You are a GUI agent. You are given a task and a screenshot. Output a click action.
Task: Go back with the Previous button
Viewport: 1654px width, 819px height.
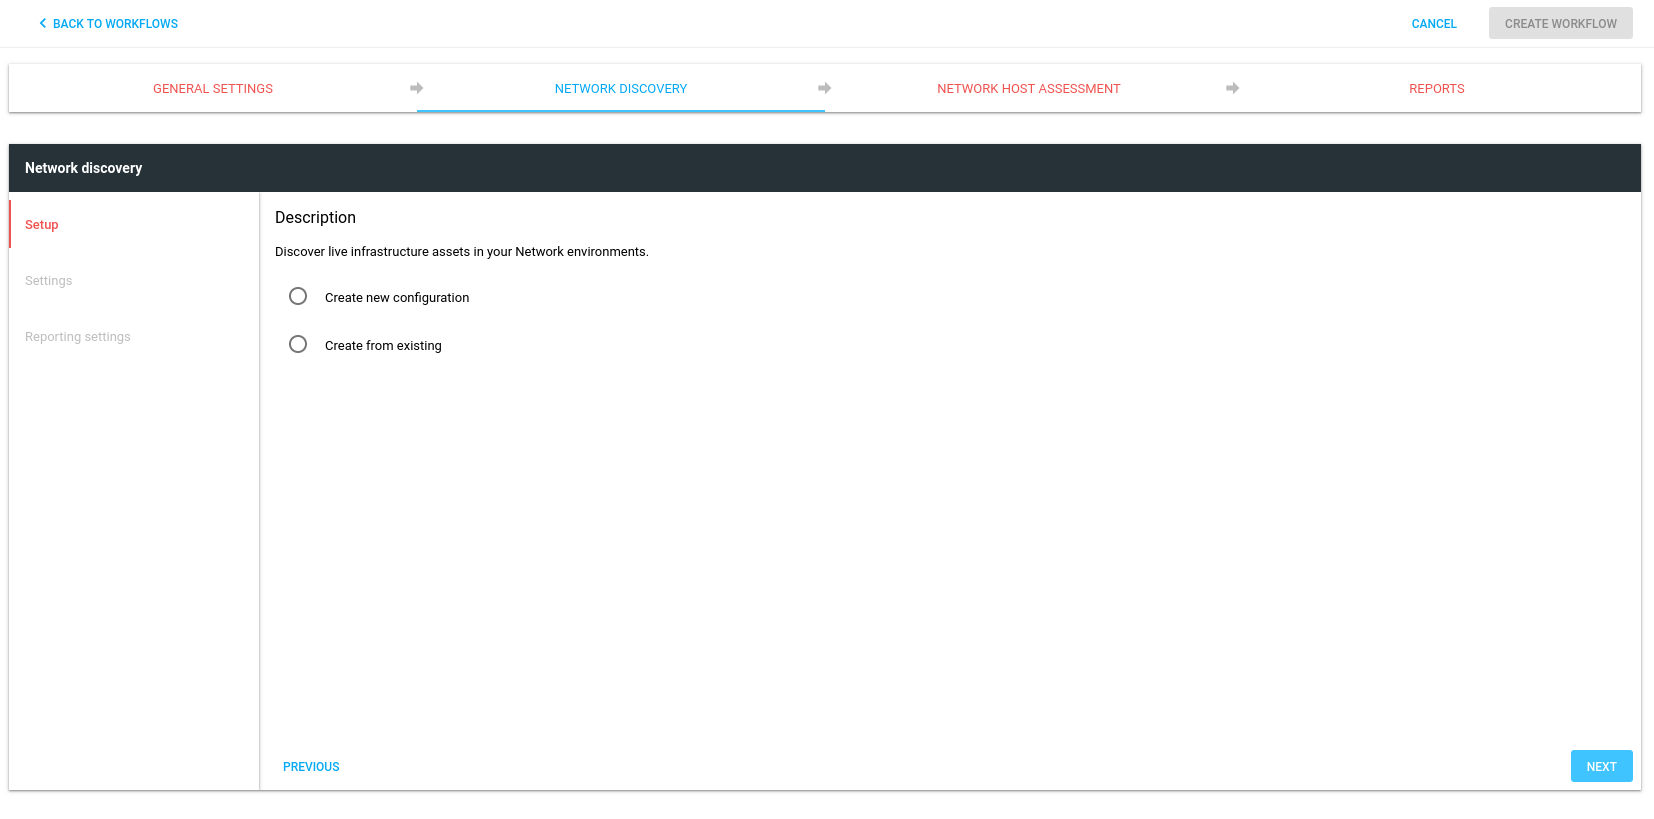311,767
